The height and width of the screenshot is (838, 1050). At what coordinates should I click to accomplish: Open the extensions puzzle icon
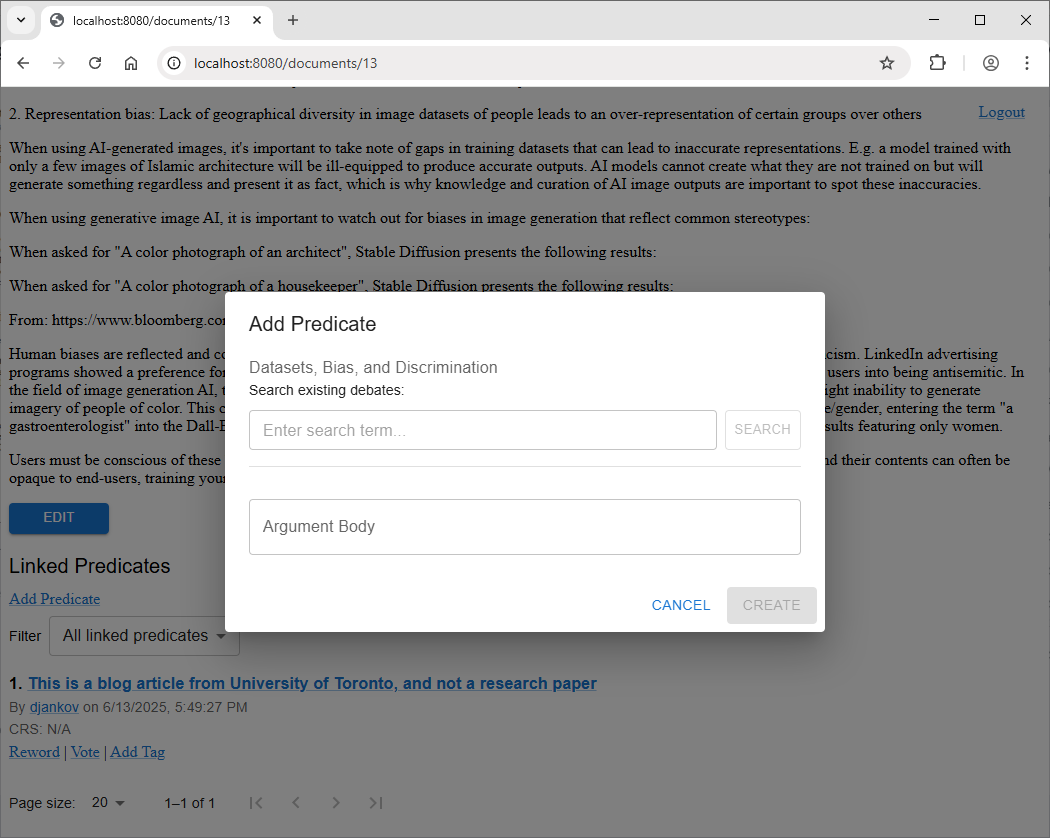pos(938,63)
